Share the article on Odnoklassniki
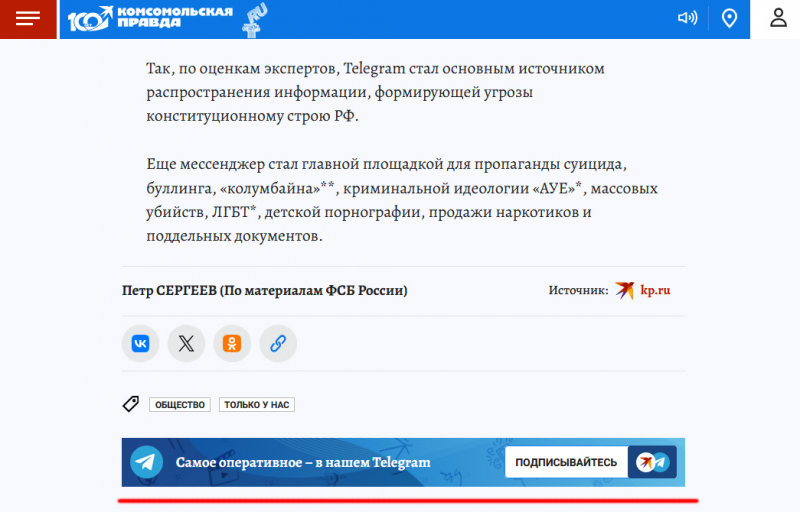The image size is (800, 512). 232,343
